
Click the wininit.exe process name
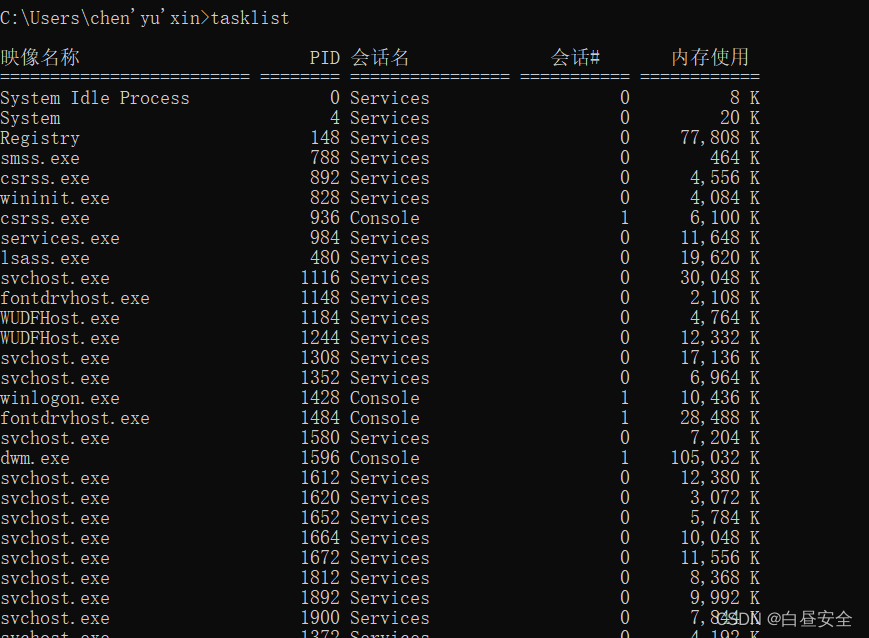tap(55, 198)
